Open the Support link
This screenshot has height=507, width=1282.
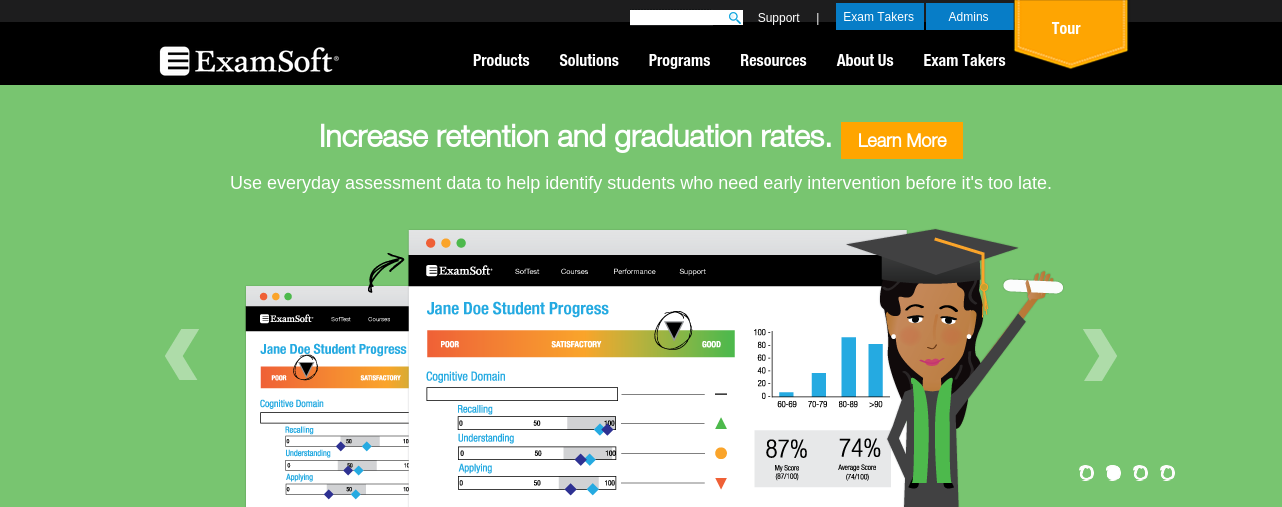click(778, 18)
